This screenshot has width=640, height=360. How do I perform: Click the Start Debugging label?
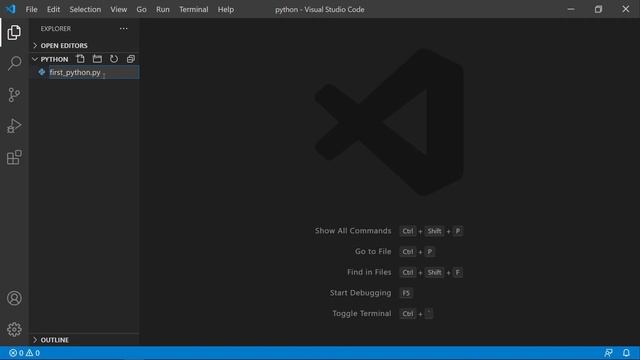360,293
